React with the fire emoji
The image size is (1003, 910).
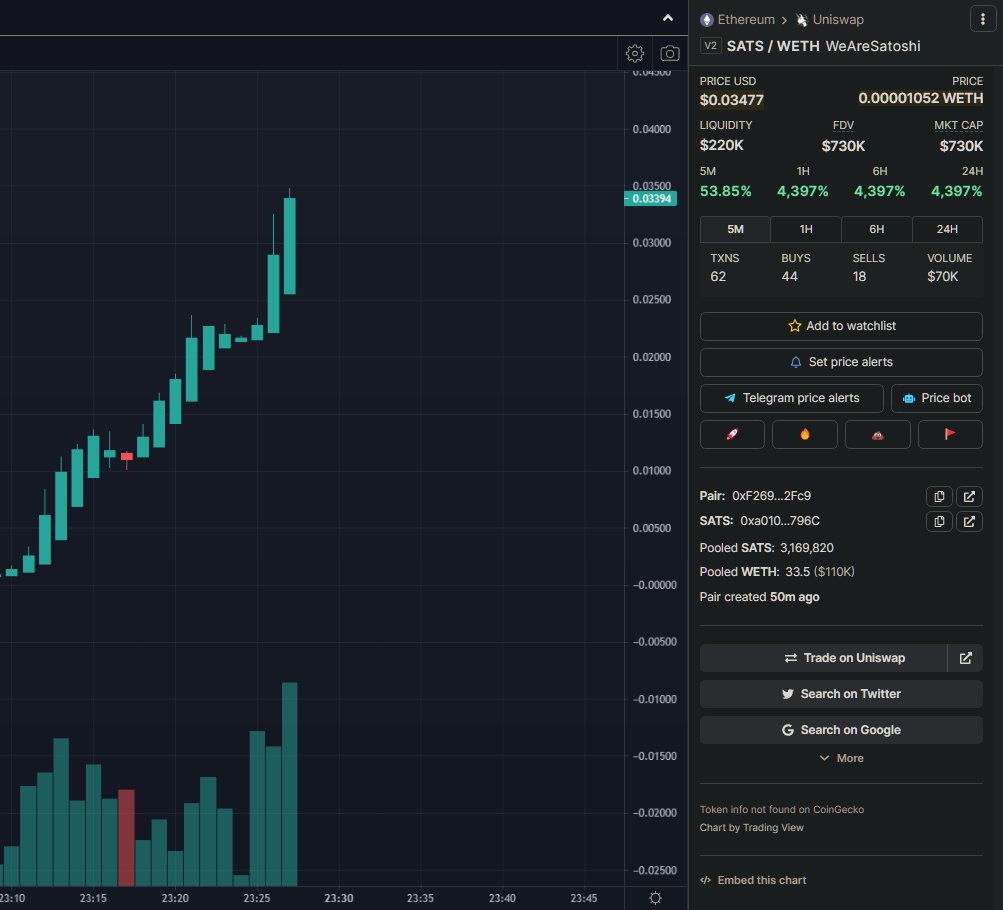pos(805,434)
